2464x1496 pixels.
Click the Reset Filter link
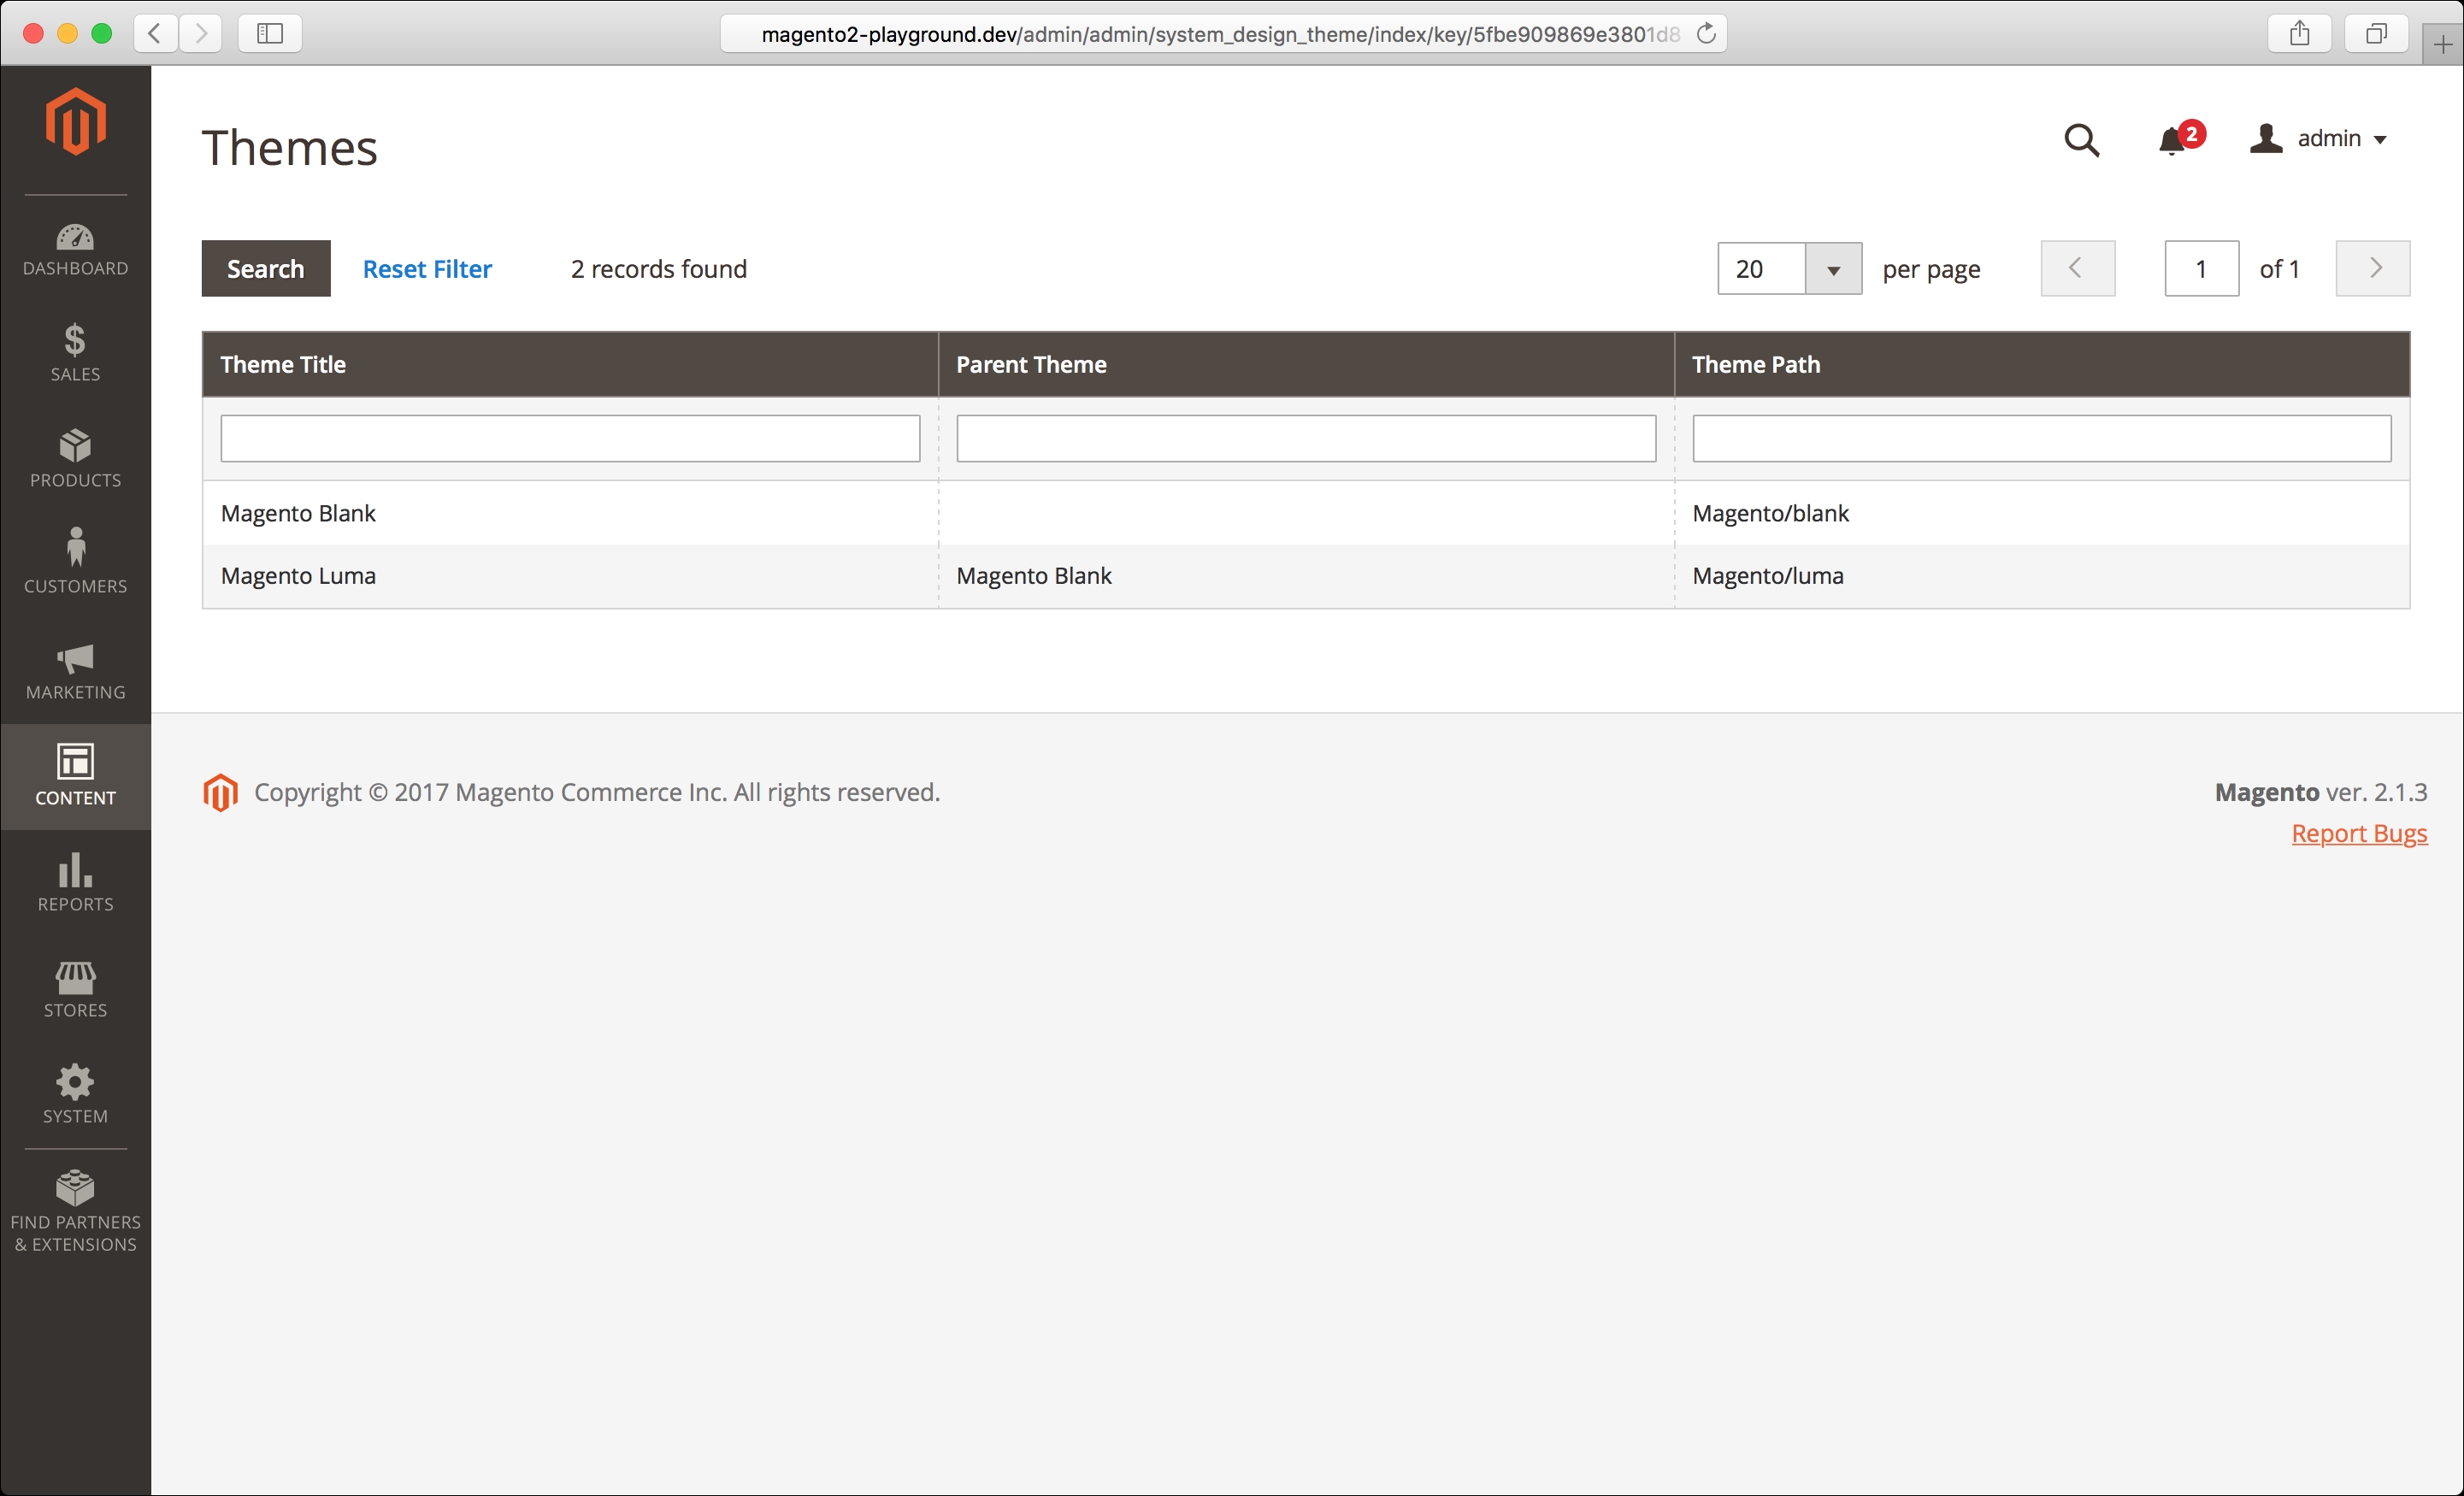click(427, 269)
